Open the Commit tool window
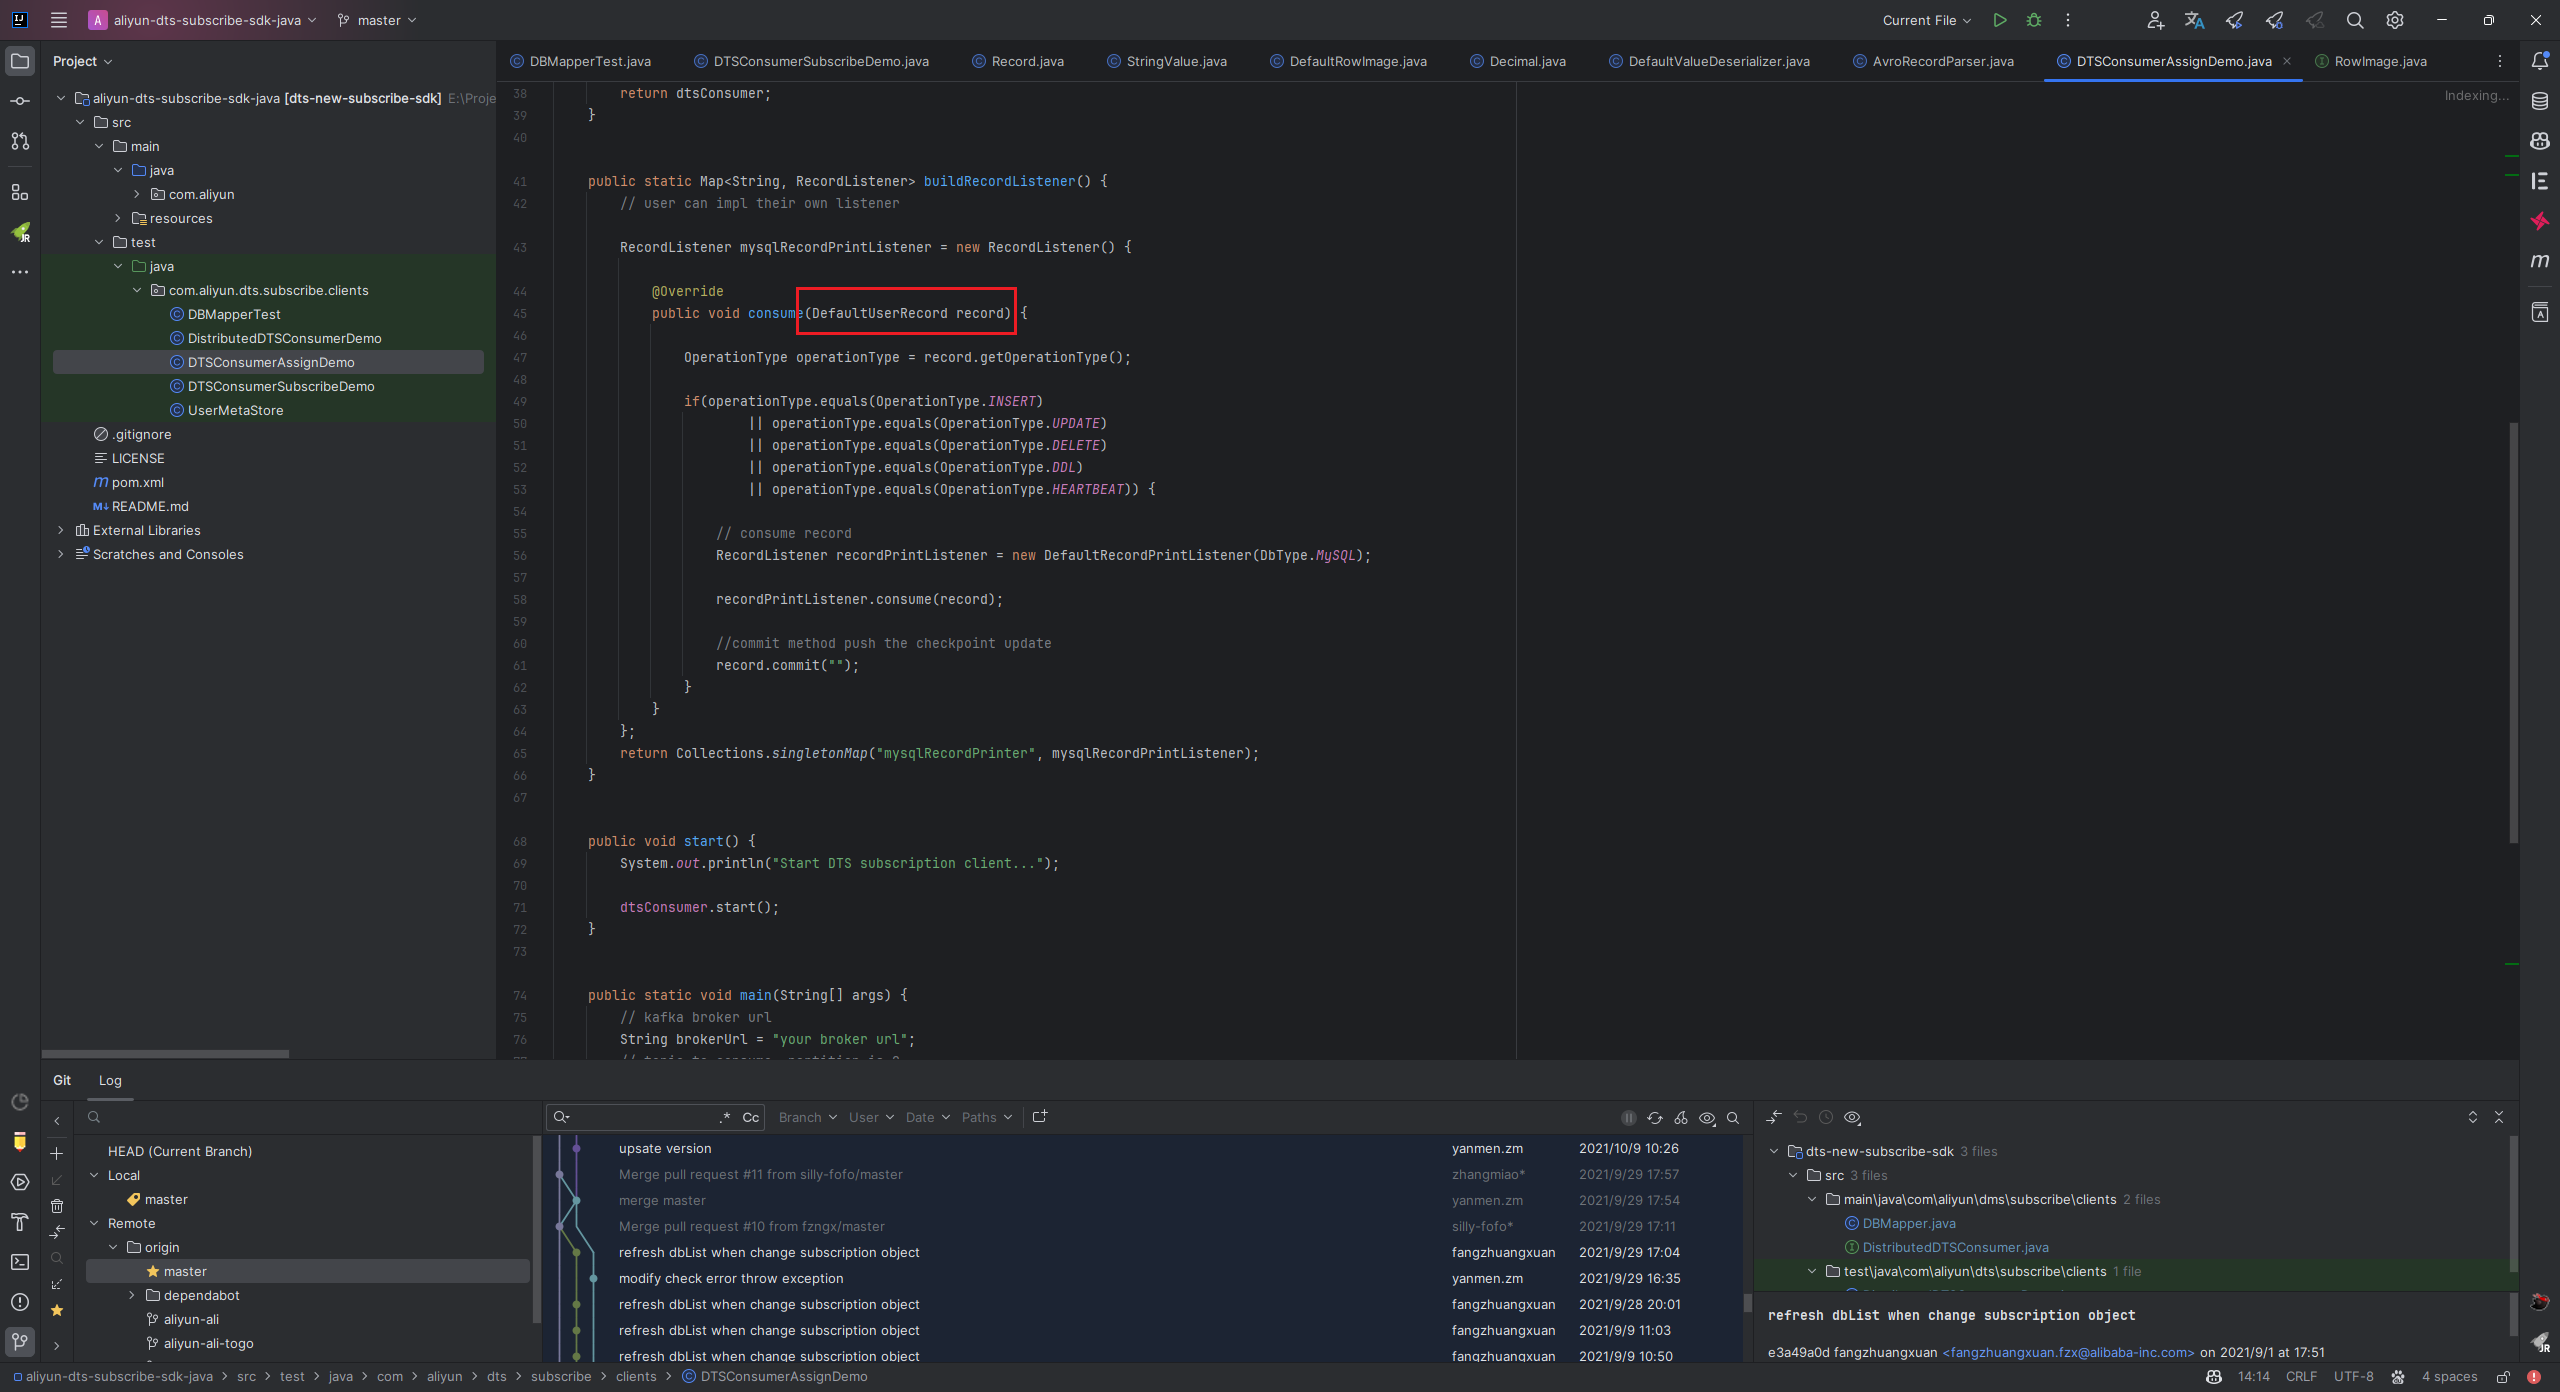Screen dimensions: 2560x1392 (20, 101)
